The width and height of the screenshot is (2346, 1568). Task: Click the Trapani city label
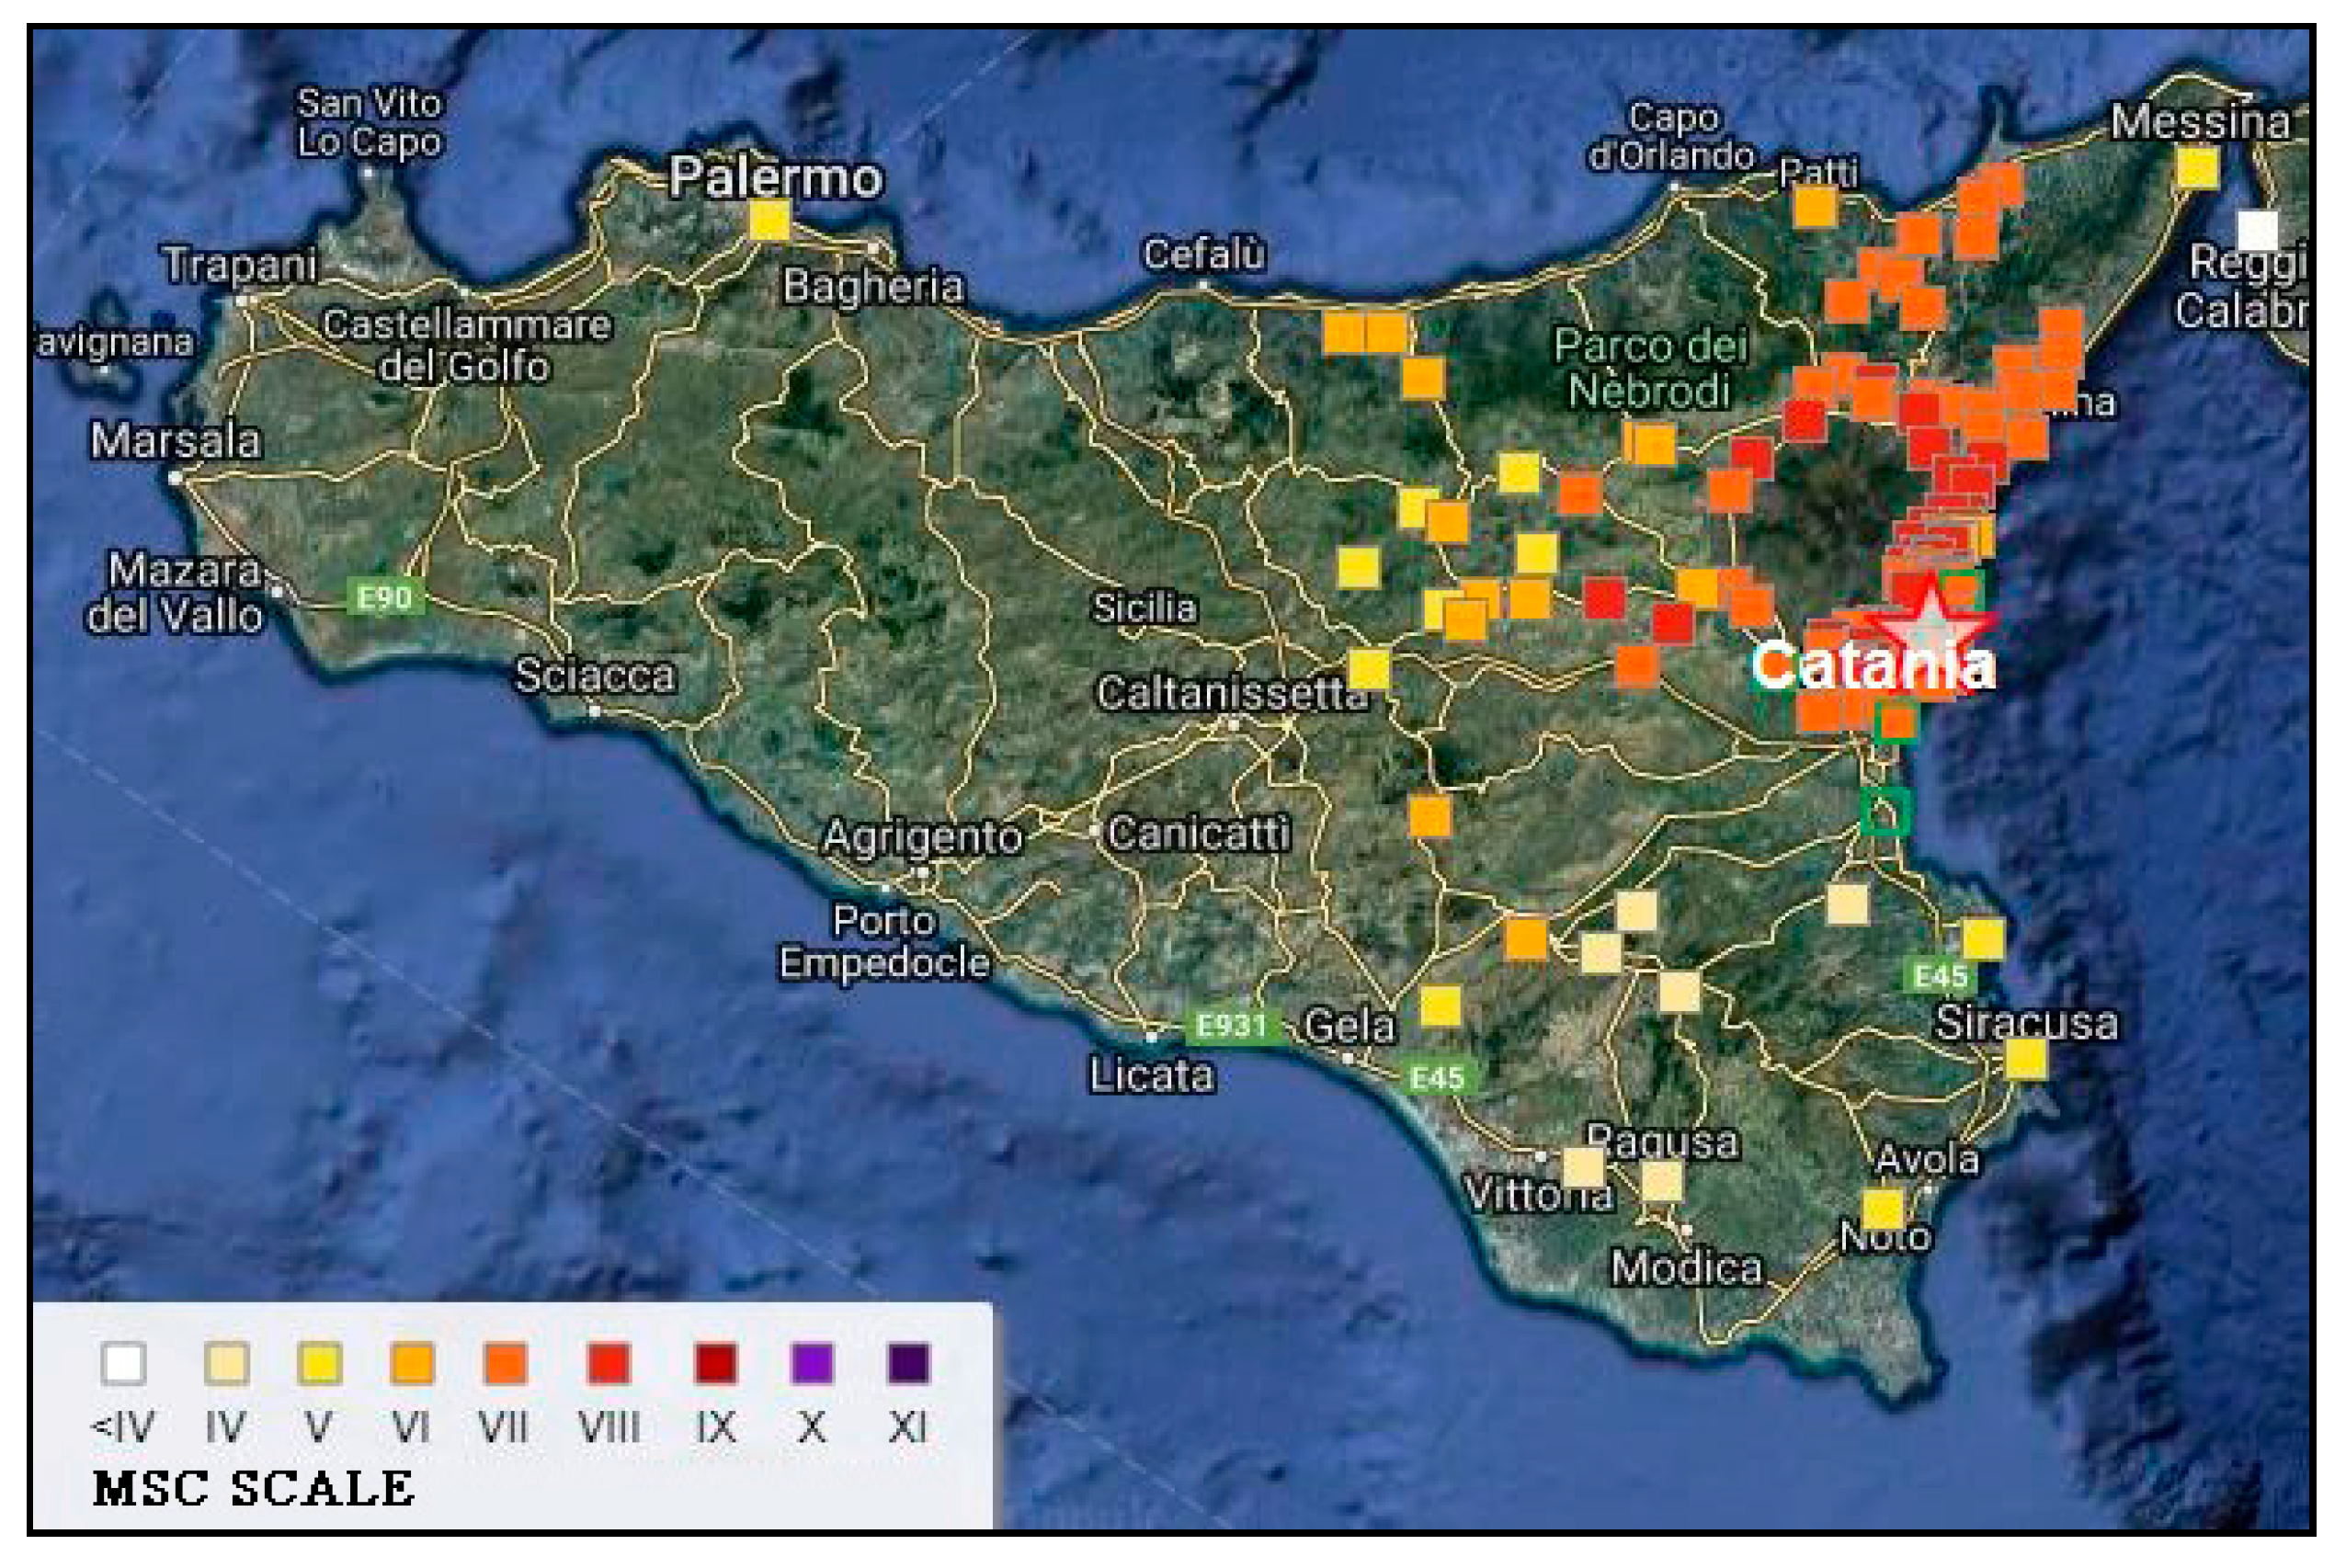pos(240,265)
